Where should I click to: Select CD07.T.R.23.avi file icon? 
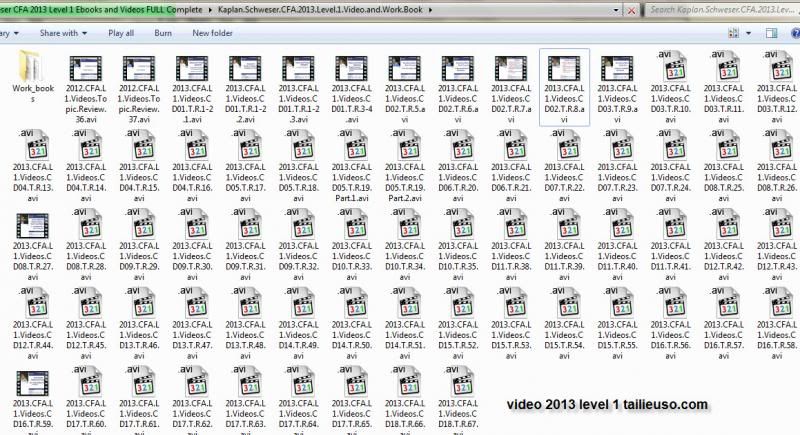618,145
